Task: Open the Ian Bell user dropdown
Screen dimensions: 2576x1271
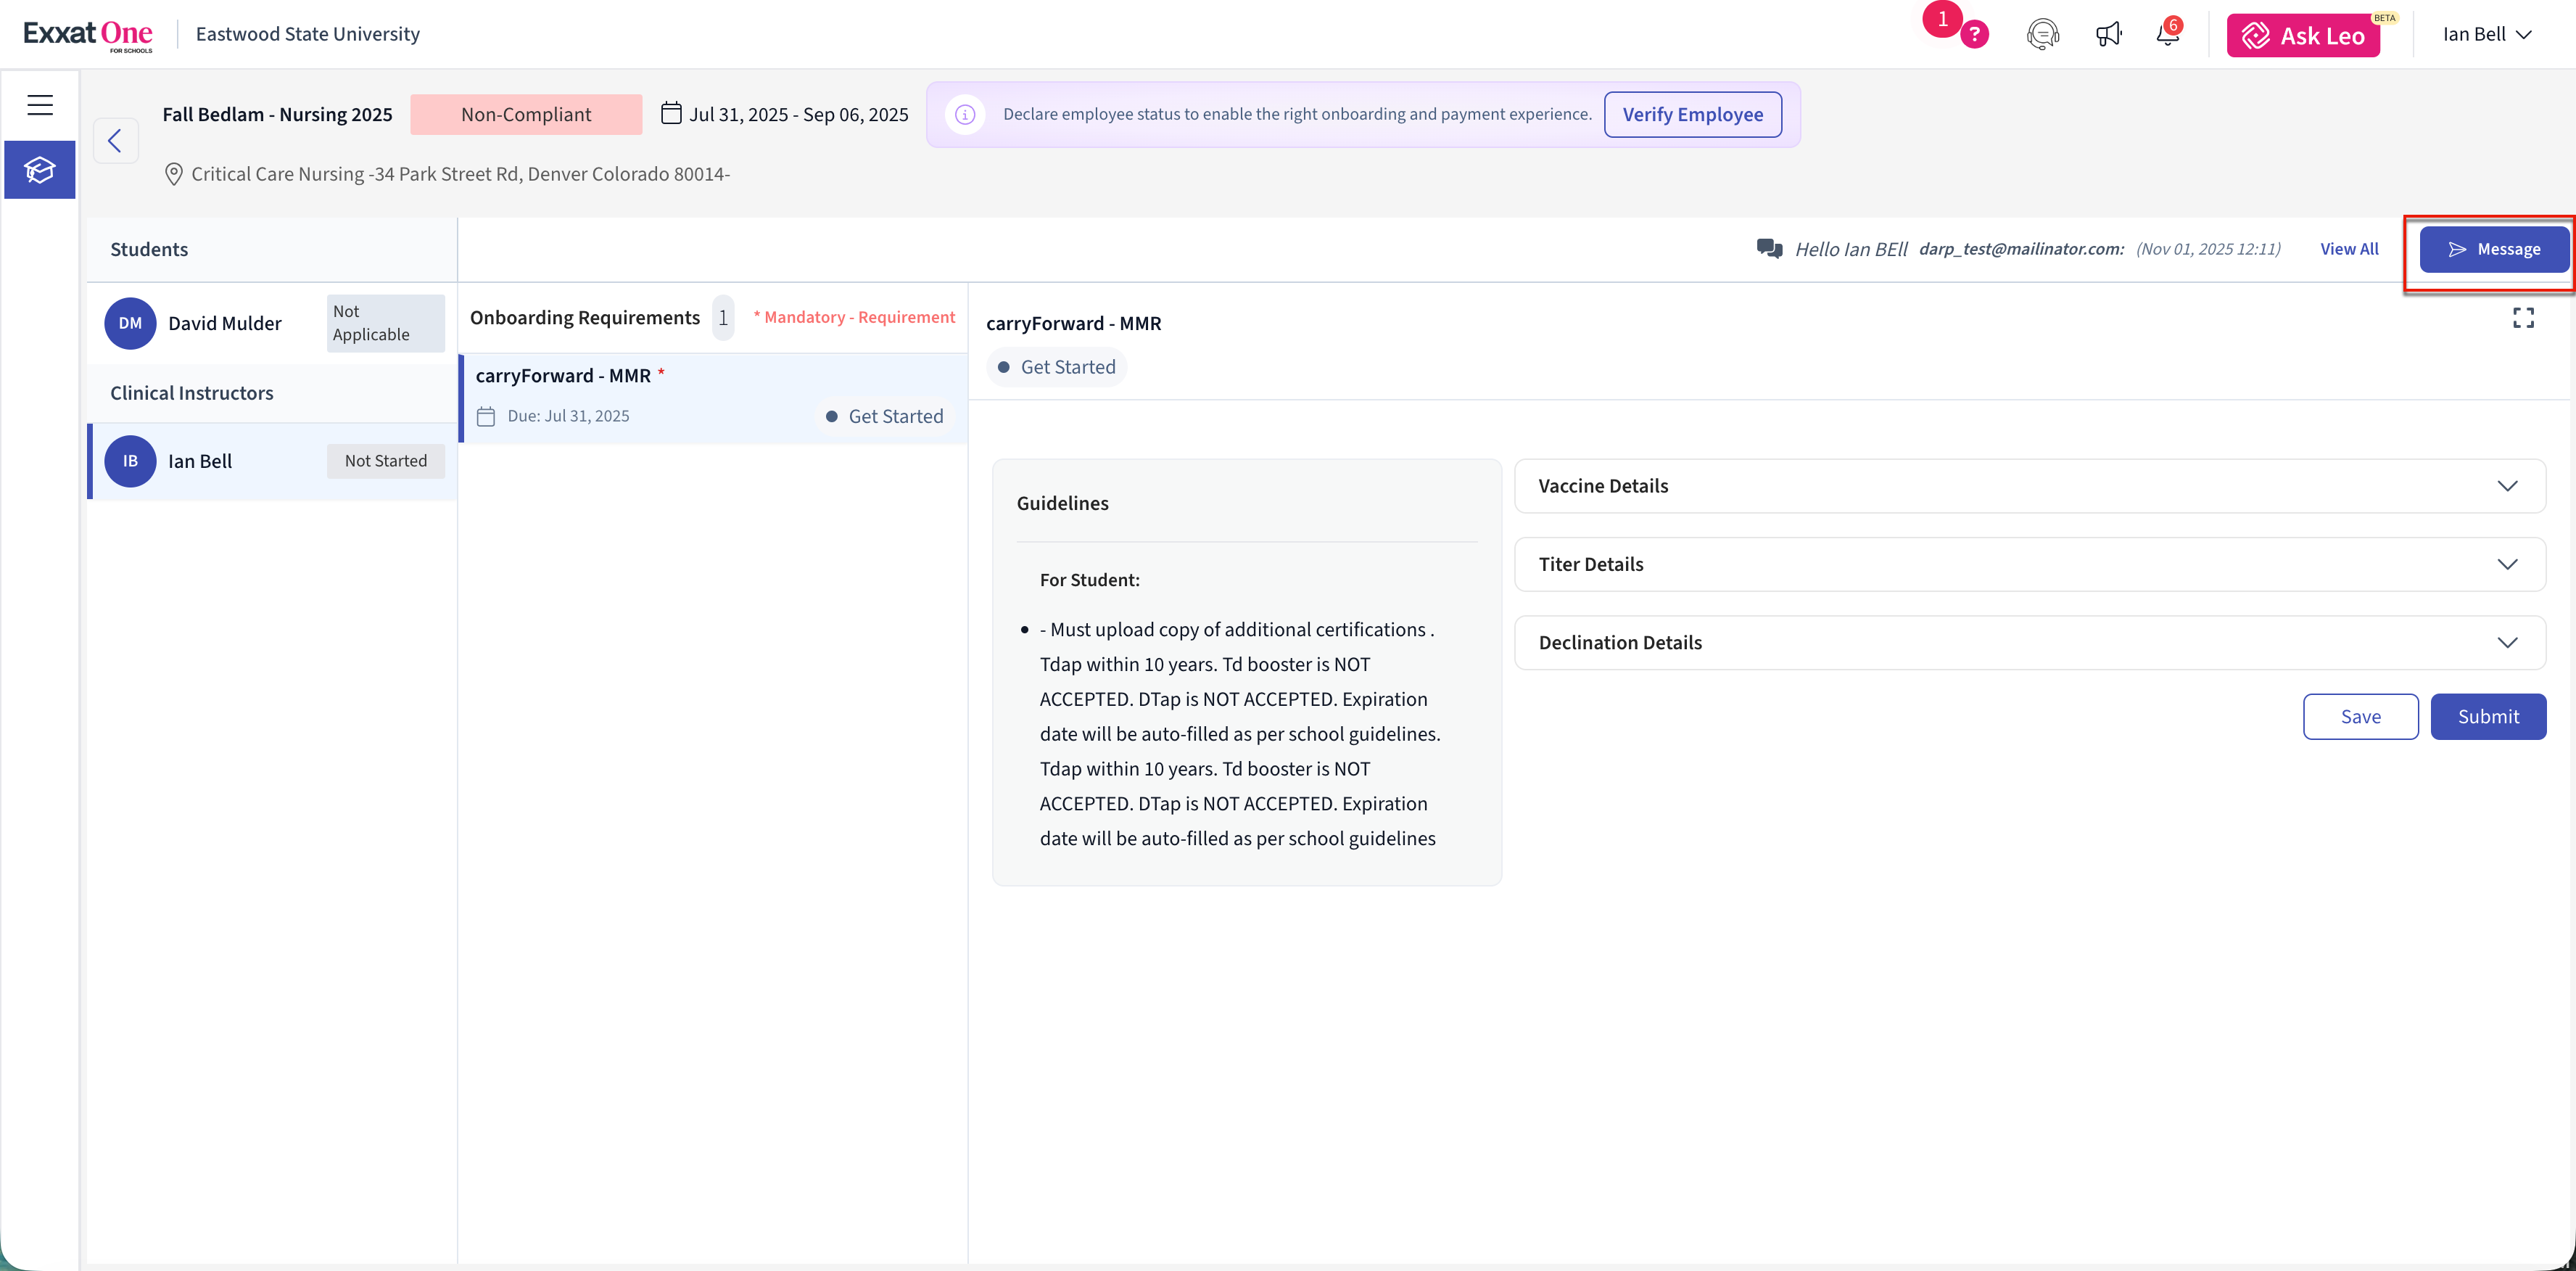Action: (x=2486, y=35)
